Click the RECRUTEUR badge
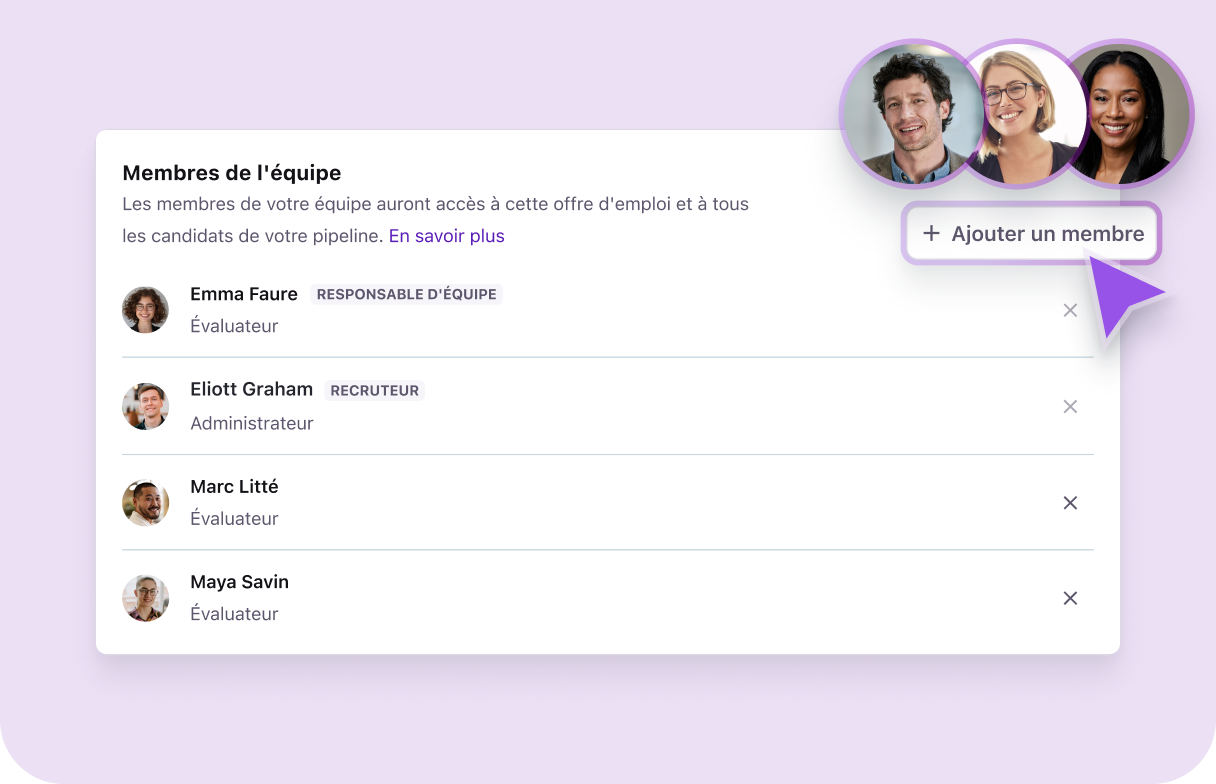Screen dimensions: 1216x784 coord(374,391)
